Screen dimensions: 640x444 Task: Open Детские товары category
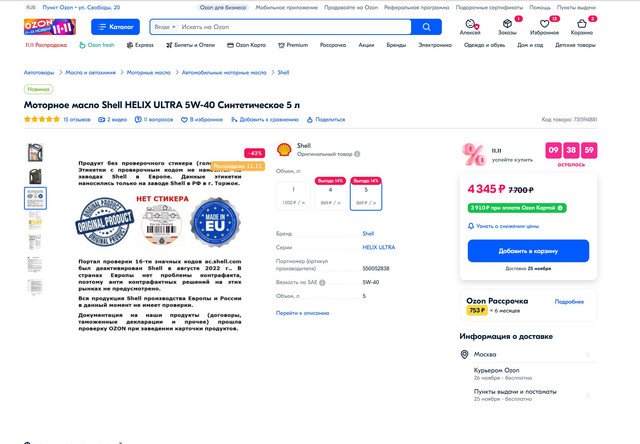576,45
